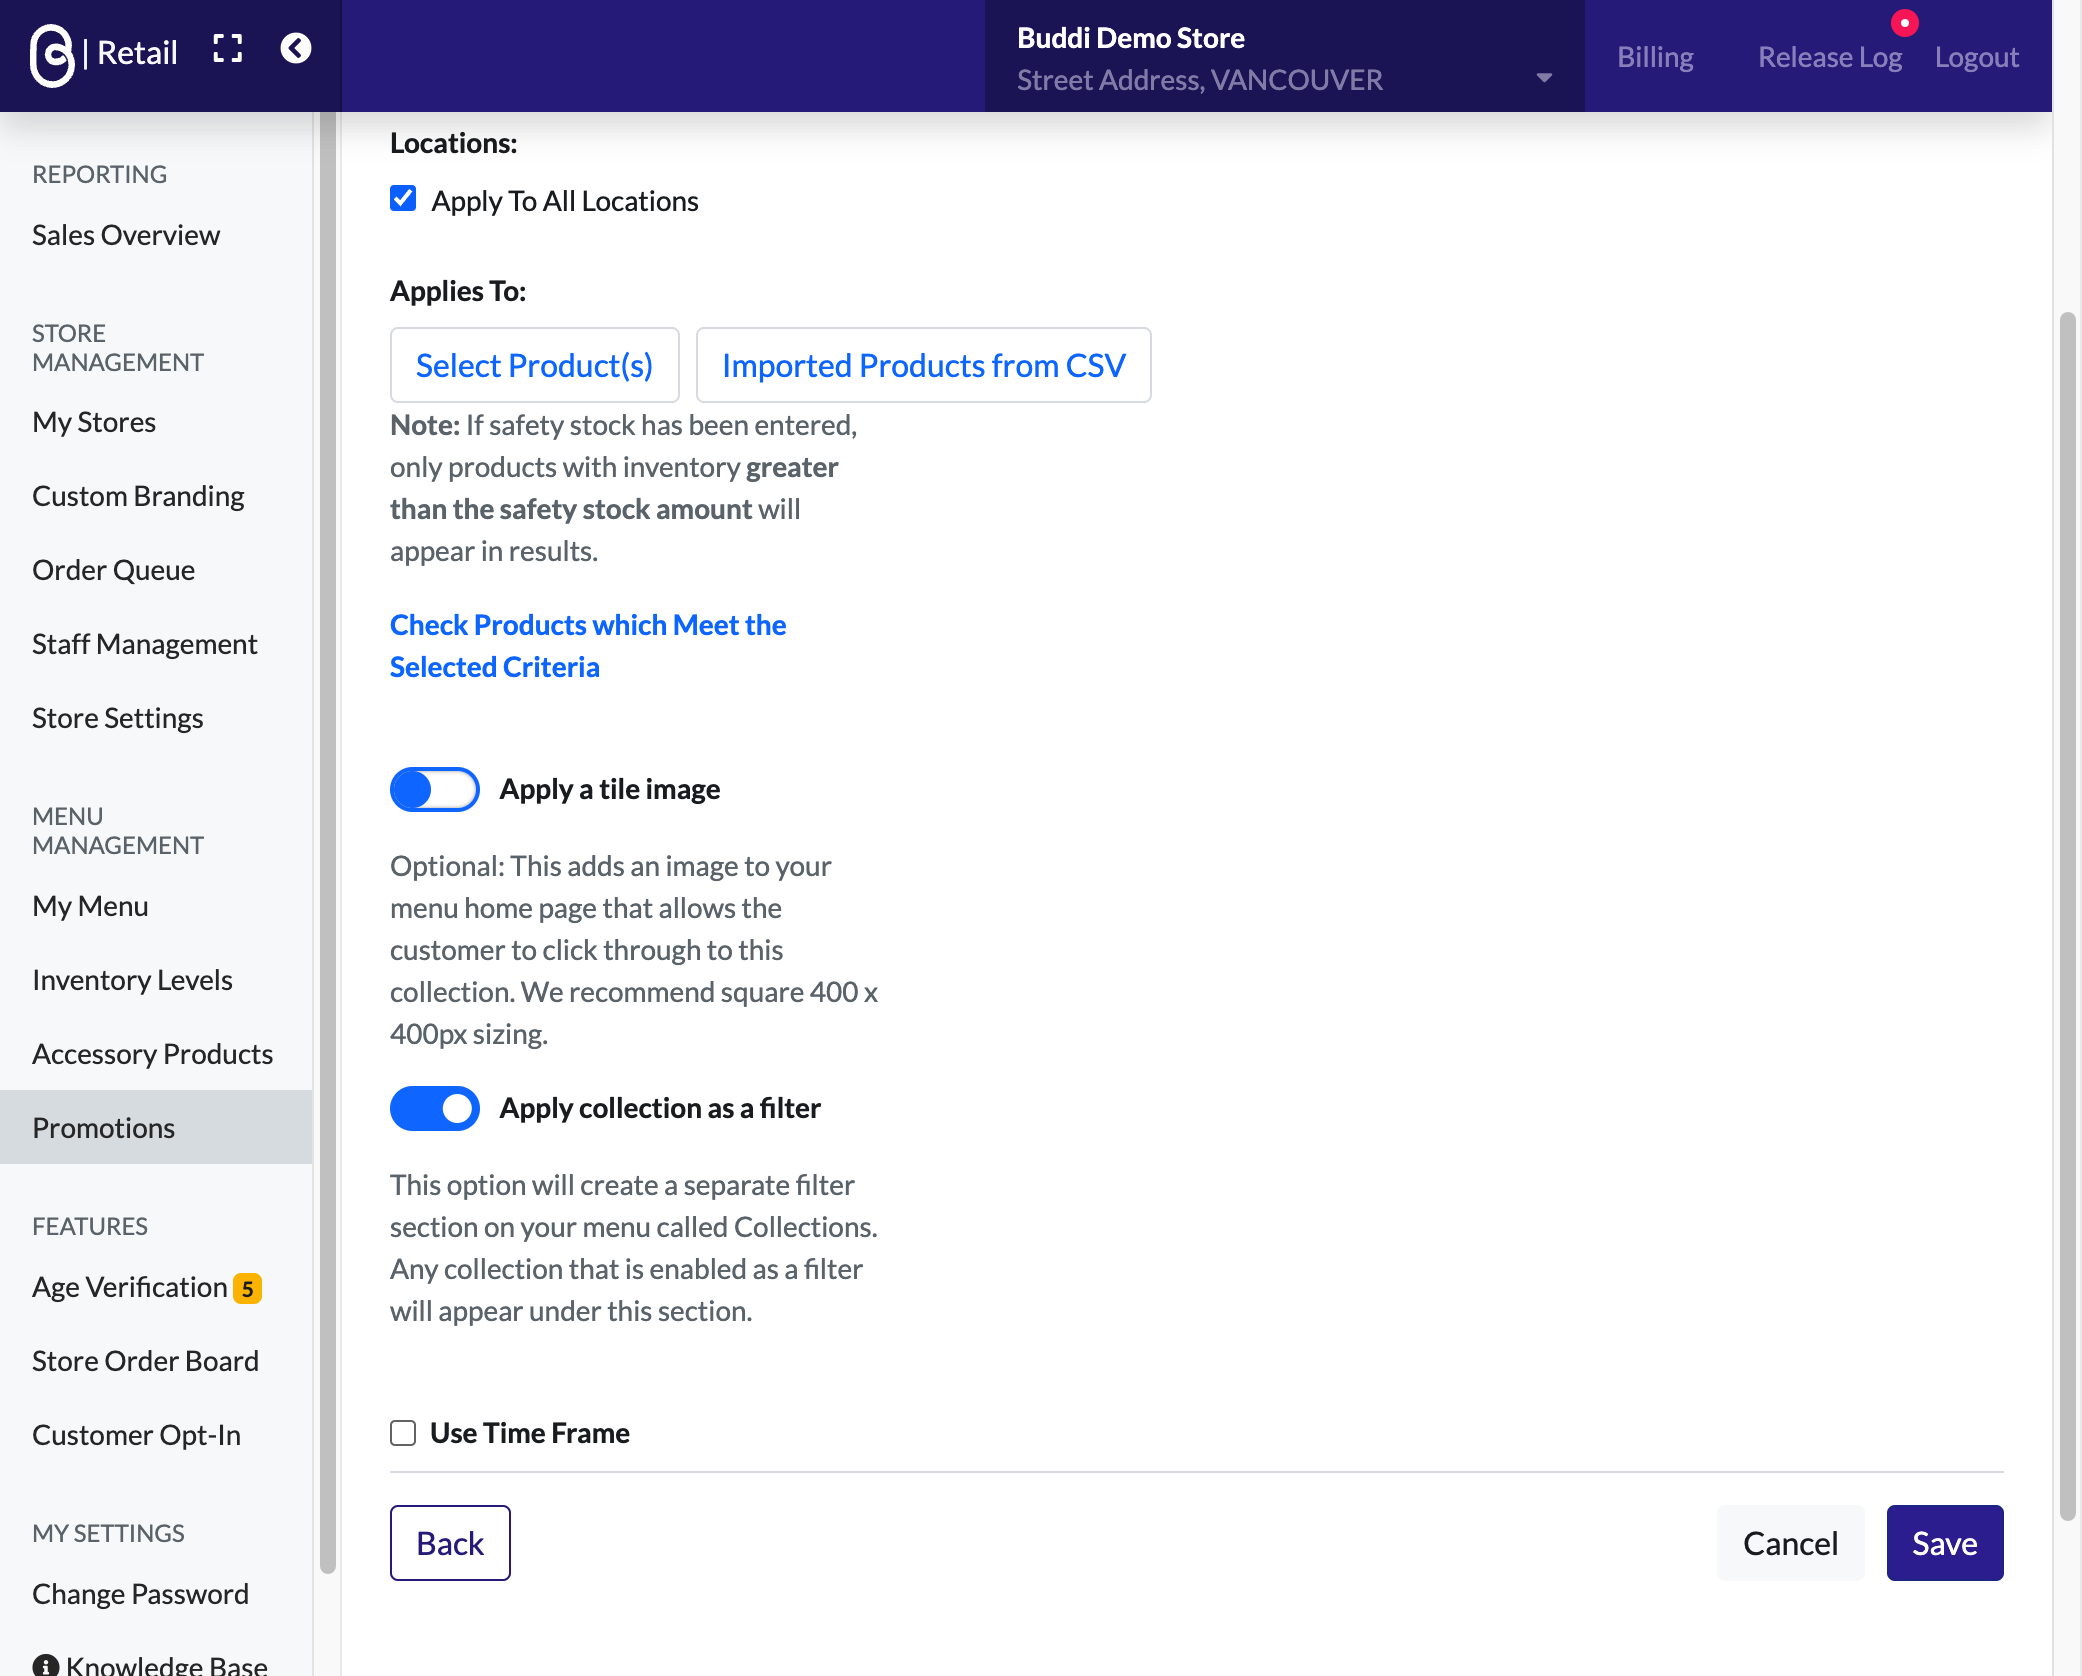The height and width of the screenshot is (1676, 2082).
Task: Click Imported Products from CSV button
Action: [923, 365]
